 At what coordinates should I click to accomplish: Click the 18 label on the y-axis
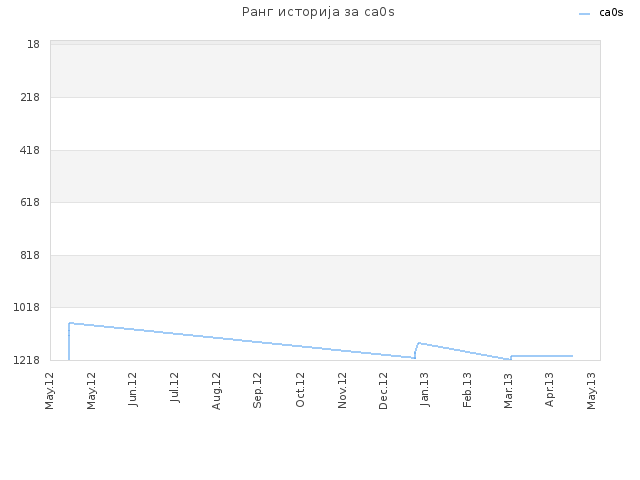[x=33, y=44]
